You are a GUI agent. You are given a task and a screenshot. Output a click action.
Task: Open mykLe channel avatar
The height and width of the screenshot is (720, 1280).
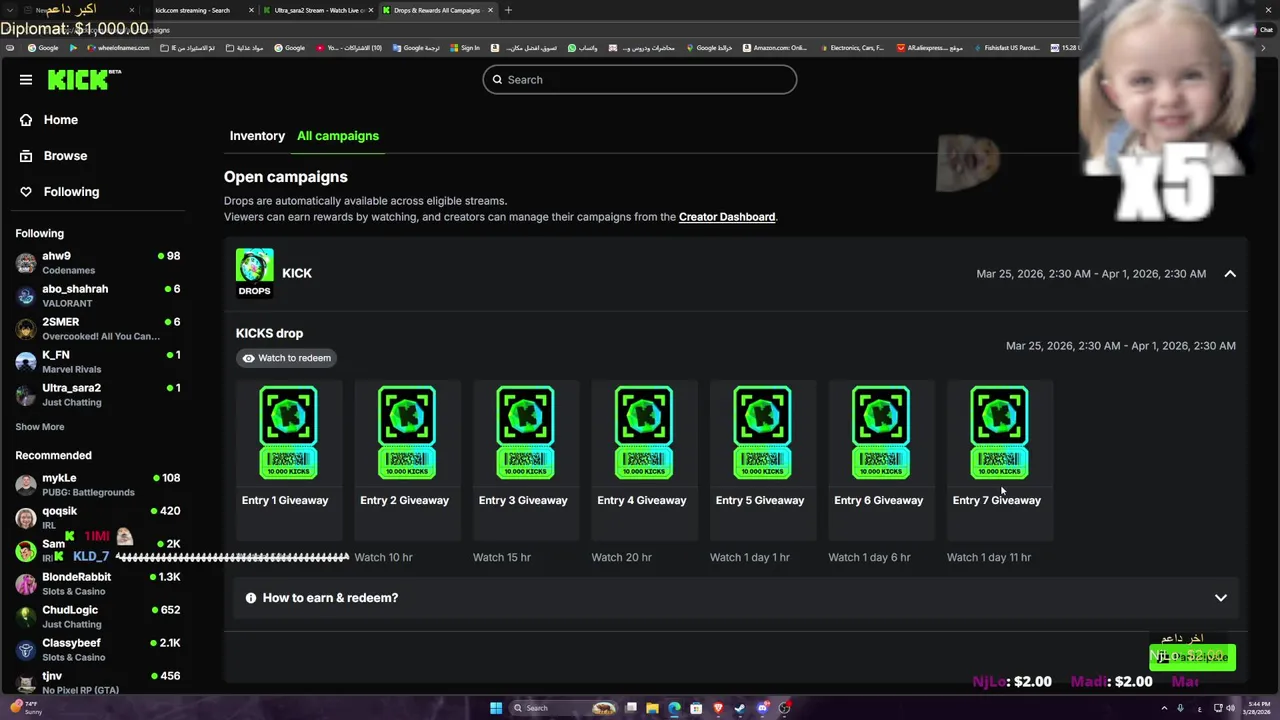click(26, 485)
